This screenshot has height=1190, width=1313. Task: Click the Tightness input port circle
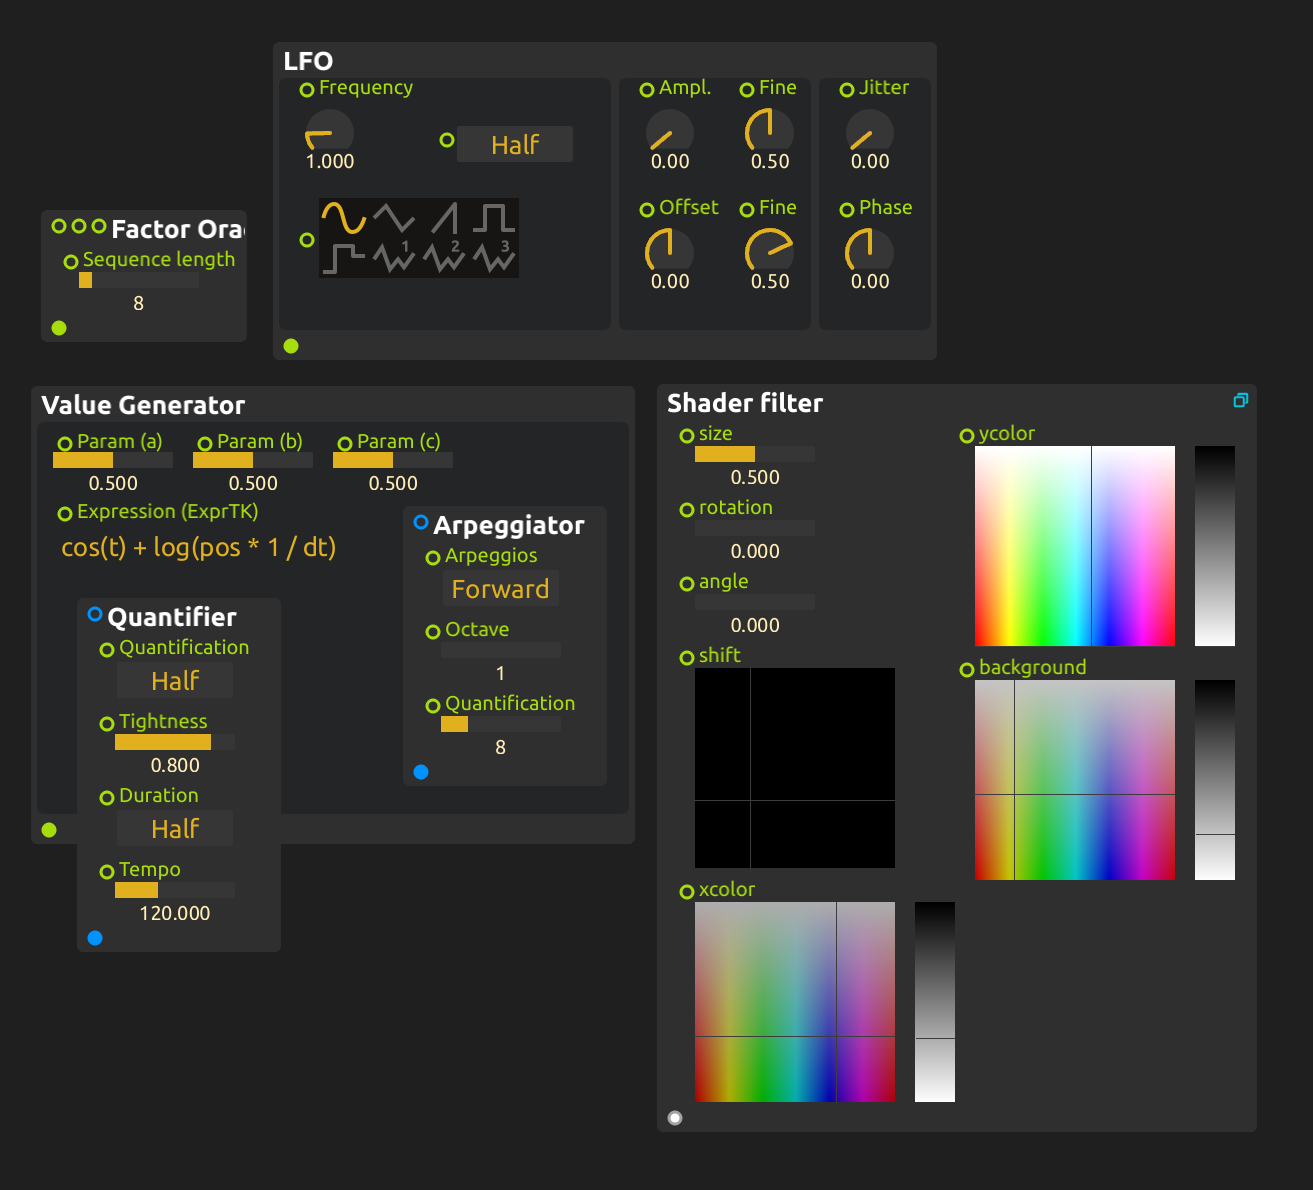(107, 724)
